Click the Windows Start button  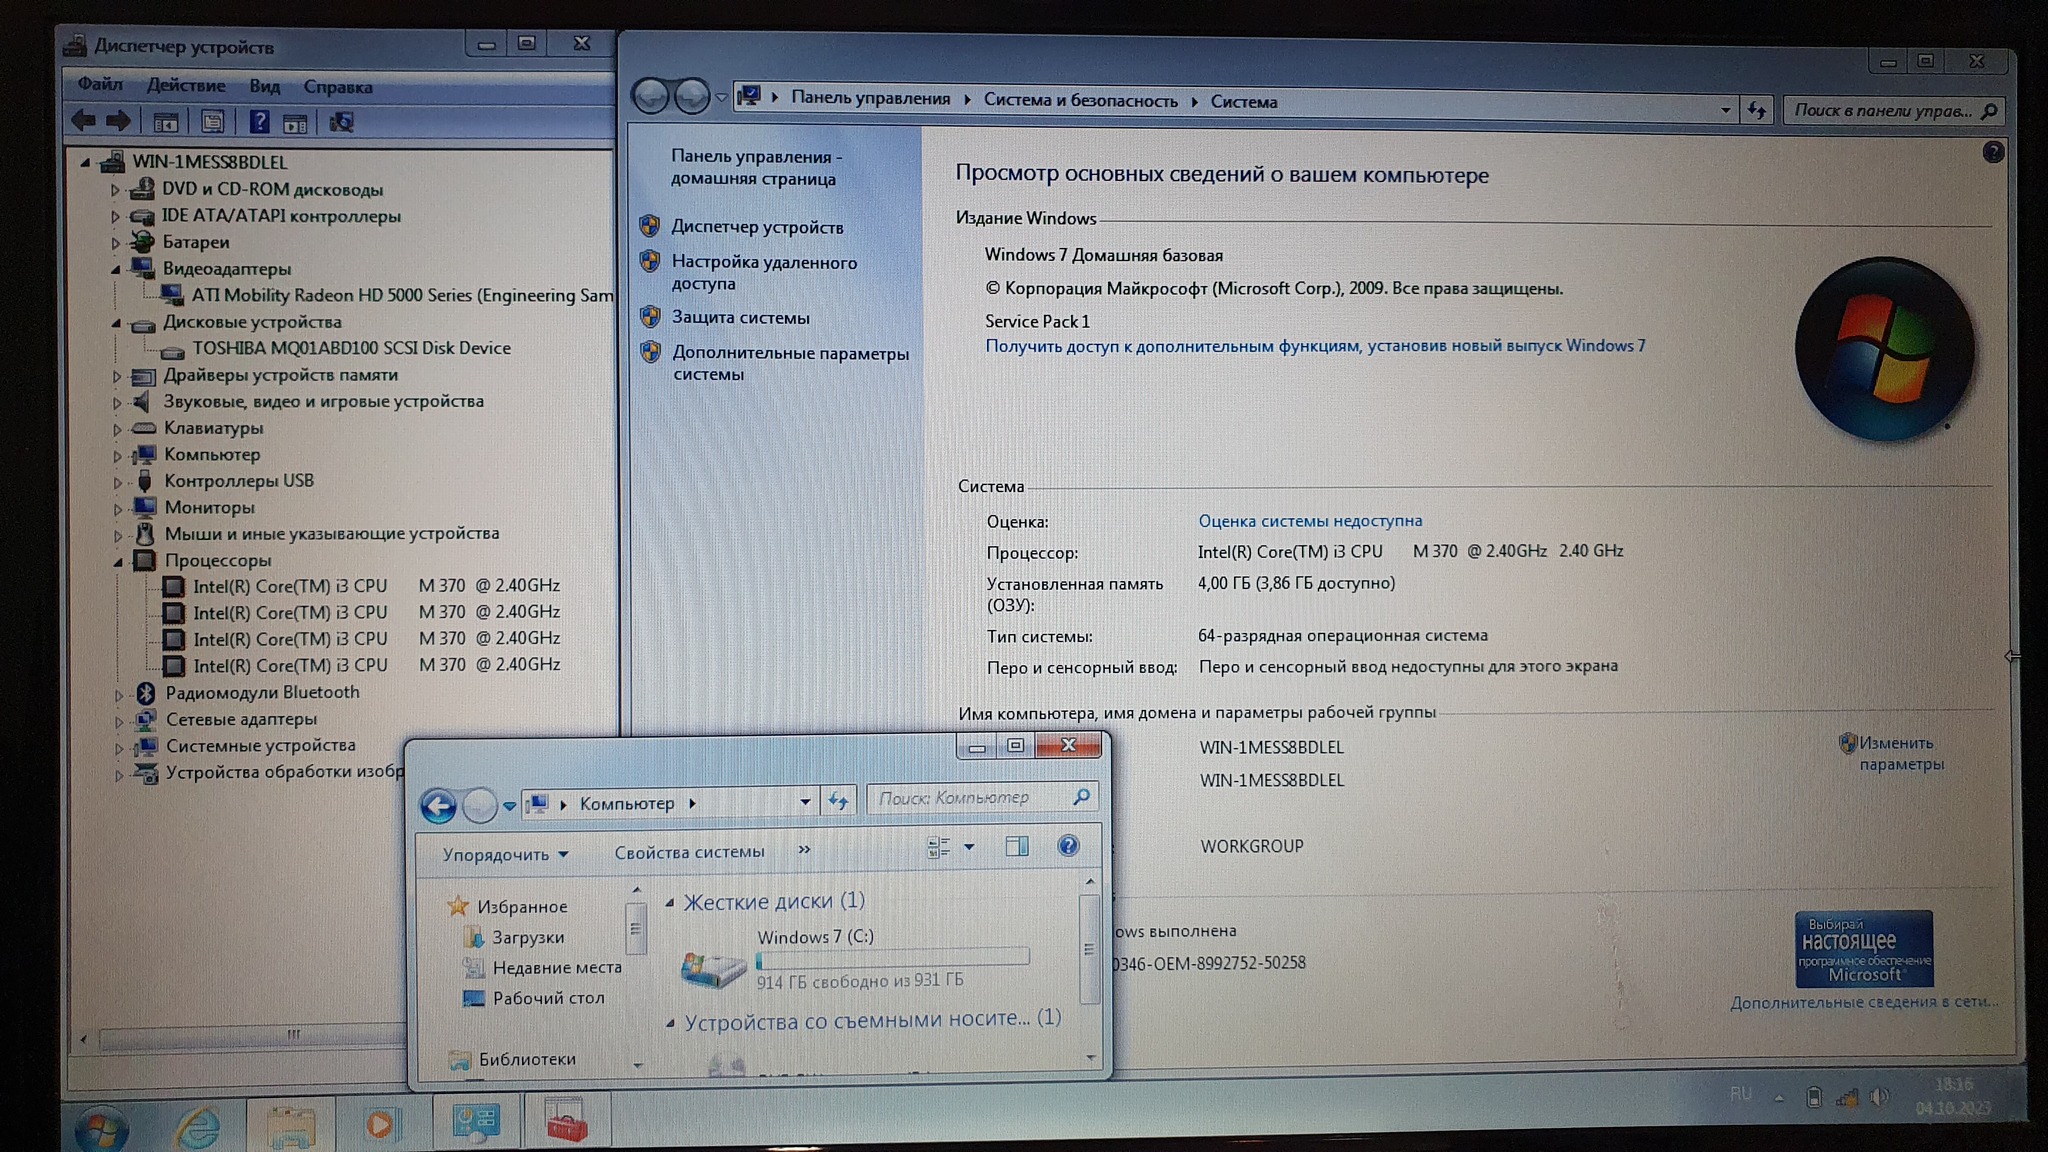click(101, 1129)
